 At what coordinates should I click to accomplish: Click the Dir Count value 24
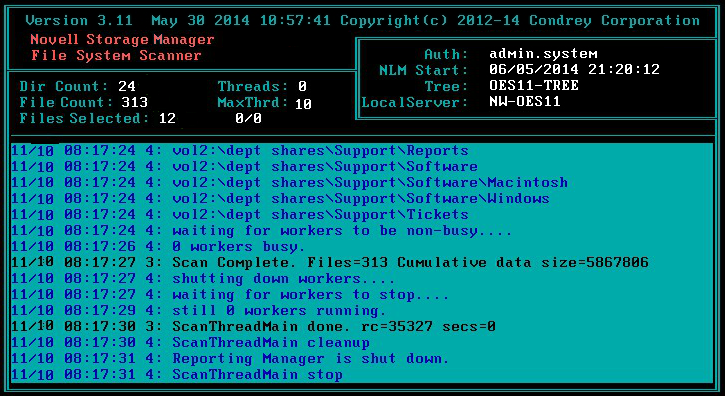pyautogui.click(x=127, y=86)
